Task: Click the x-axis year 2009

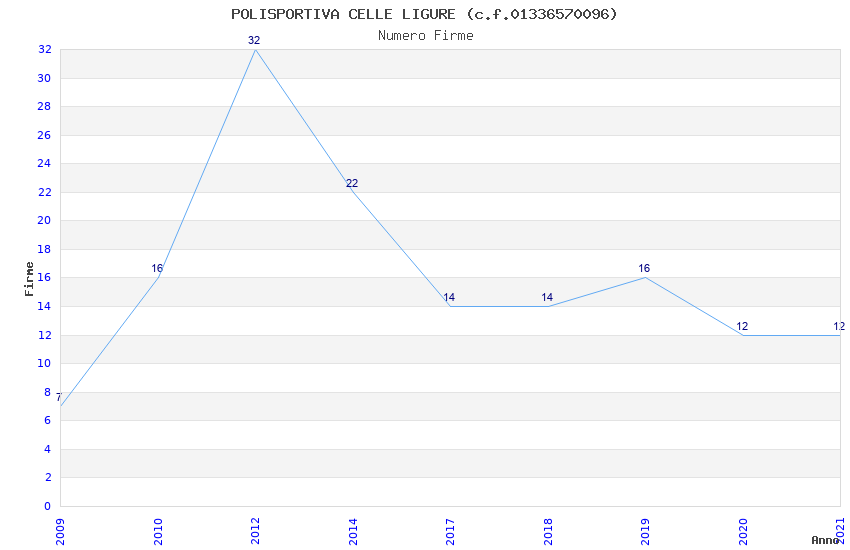Action: tap(60, 532)
